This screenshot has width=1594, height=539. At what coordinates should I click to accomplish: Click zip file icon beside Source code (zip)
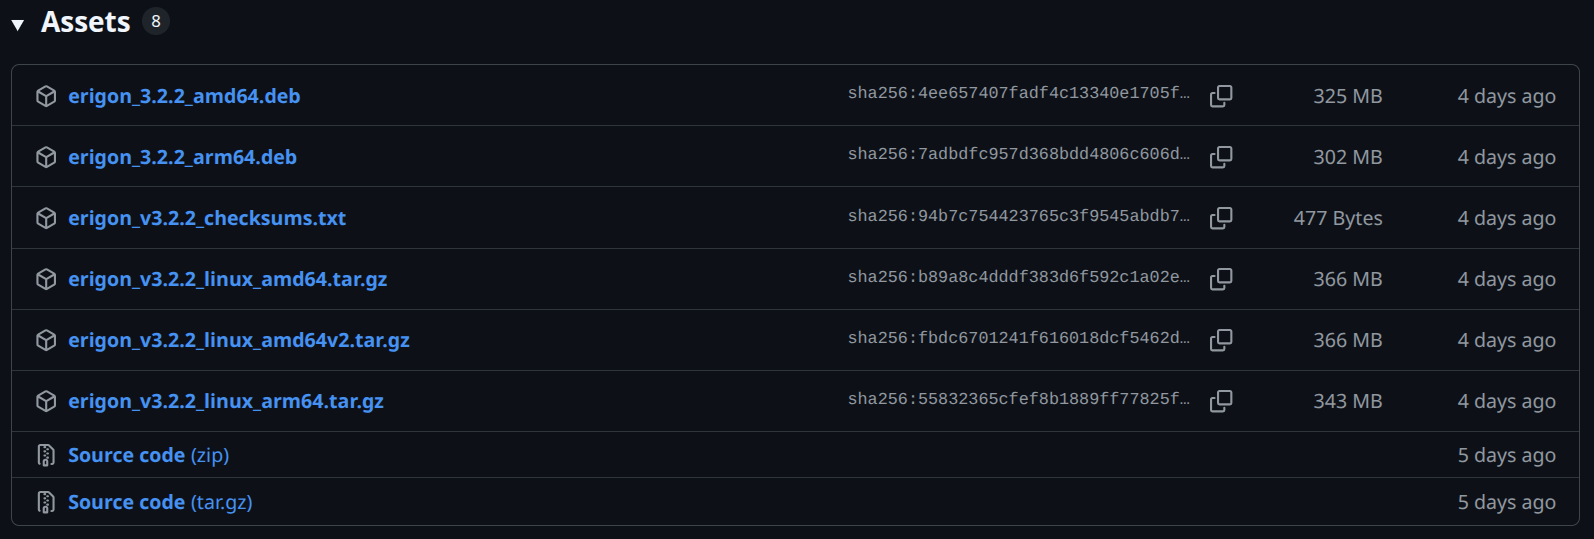pyautogui.click(x=46, y=455)
